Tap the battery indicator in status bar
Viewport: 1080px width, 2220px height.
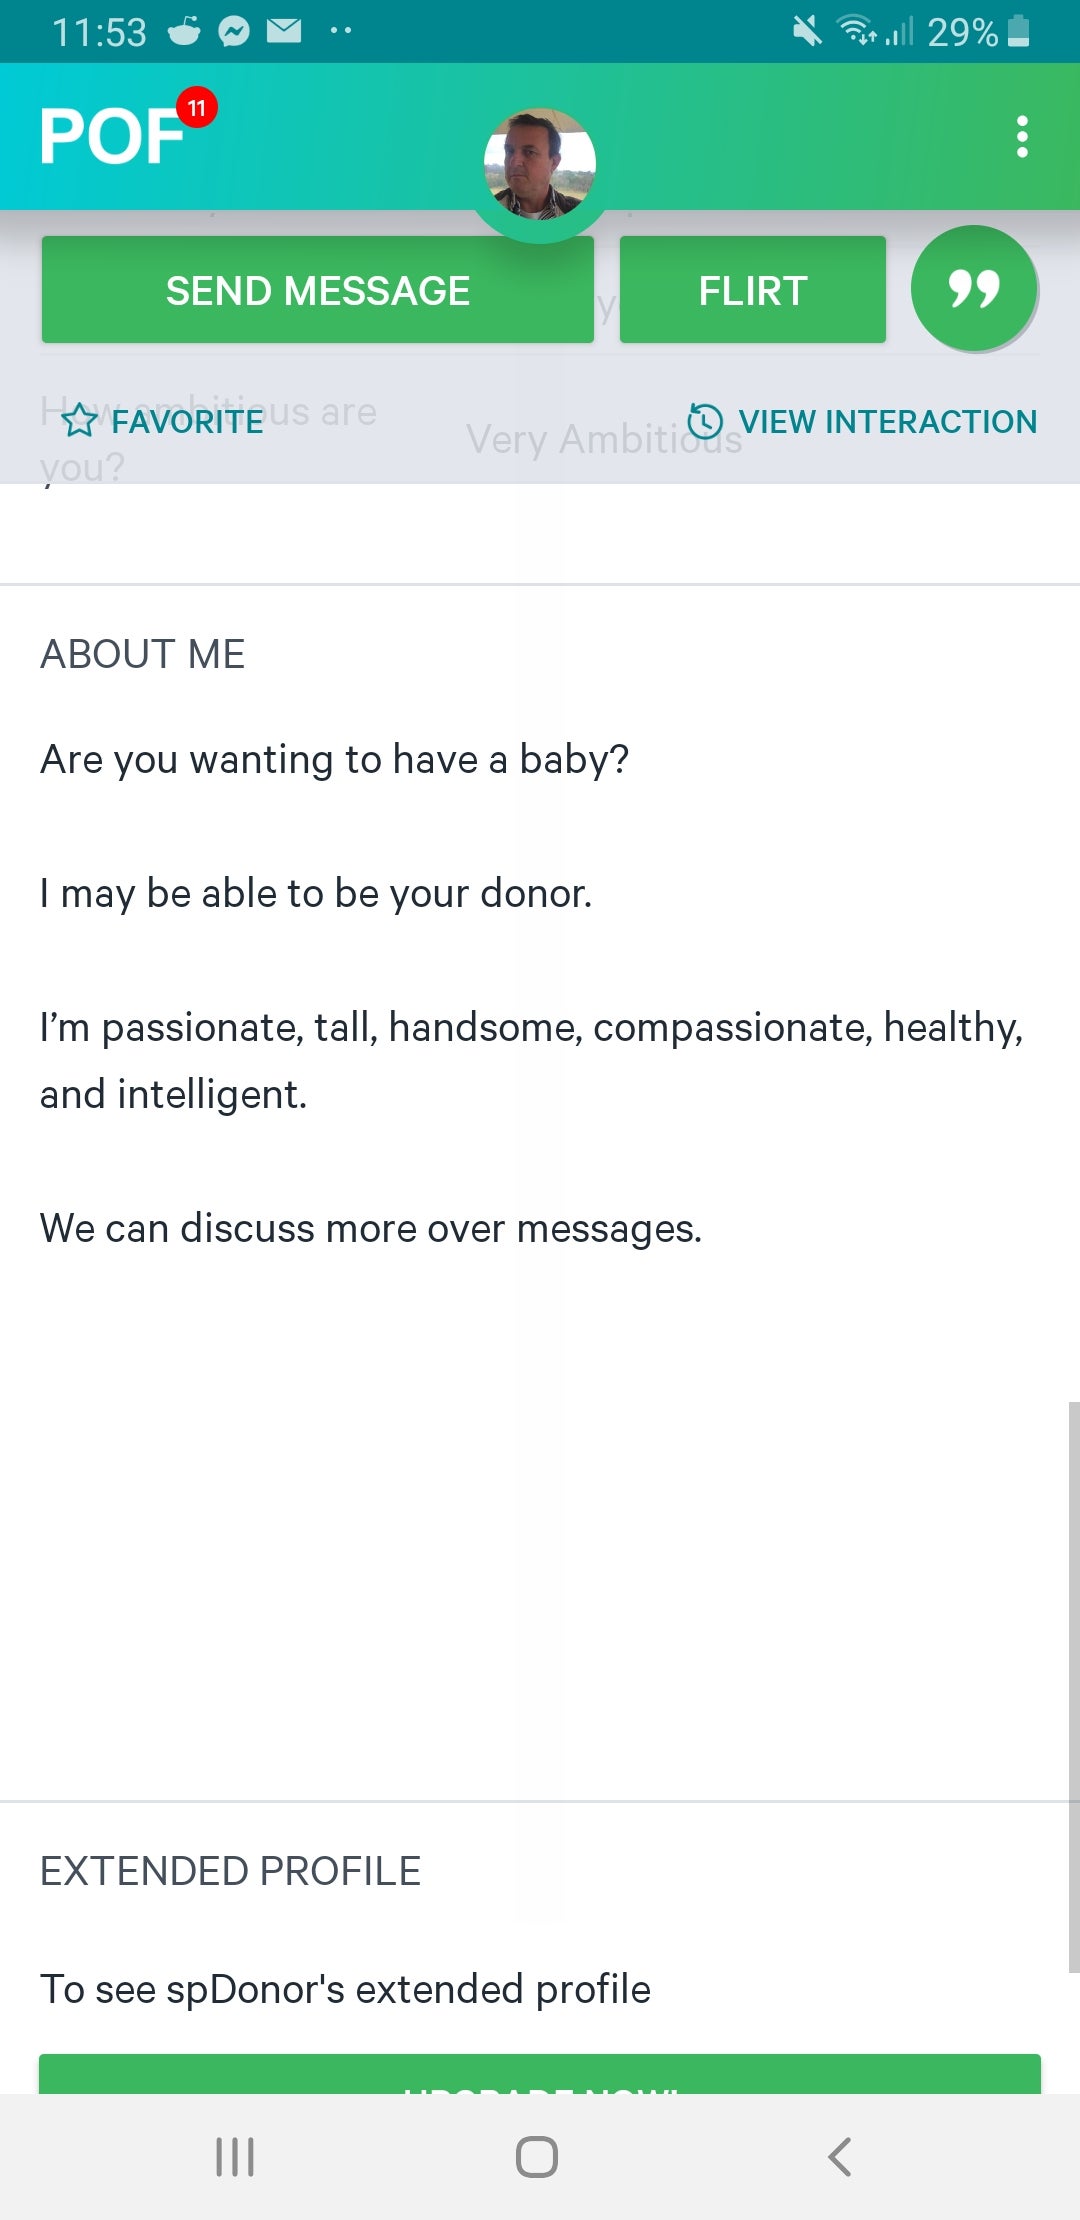tap(1018, 32)
